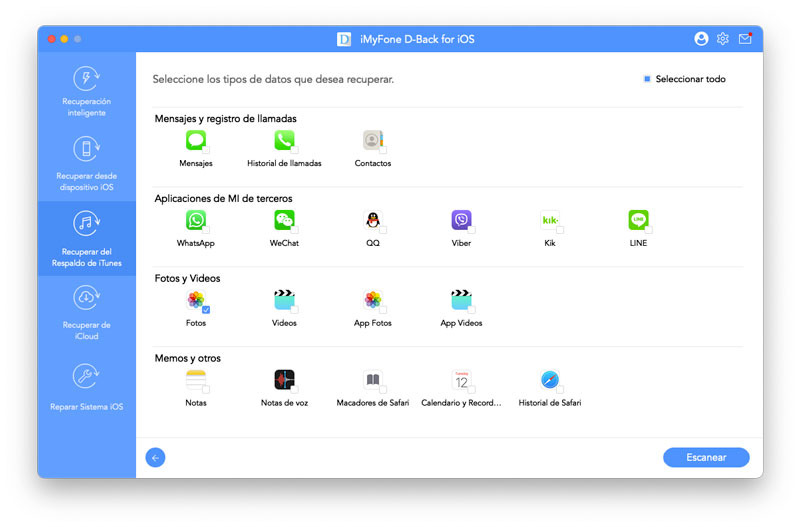This screenshot has height=527, width=800.
Task: Open the user account icon
Action: 701,39
